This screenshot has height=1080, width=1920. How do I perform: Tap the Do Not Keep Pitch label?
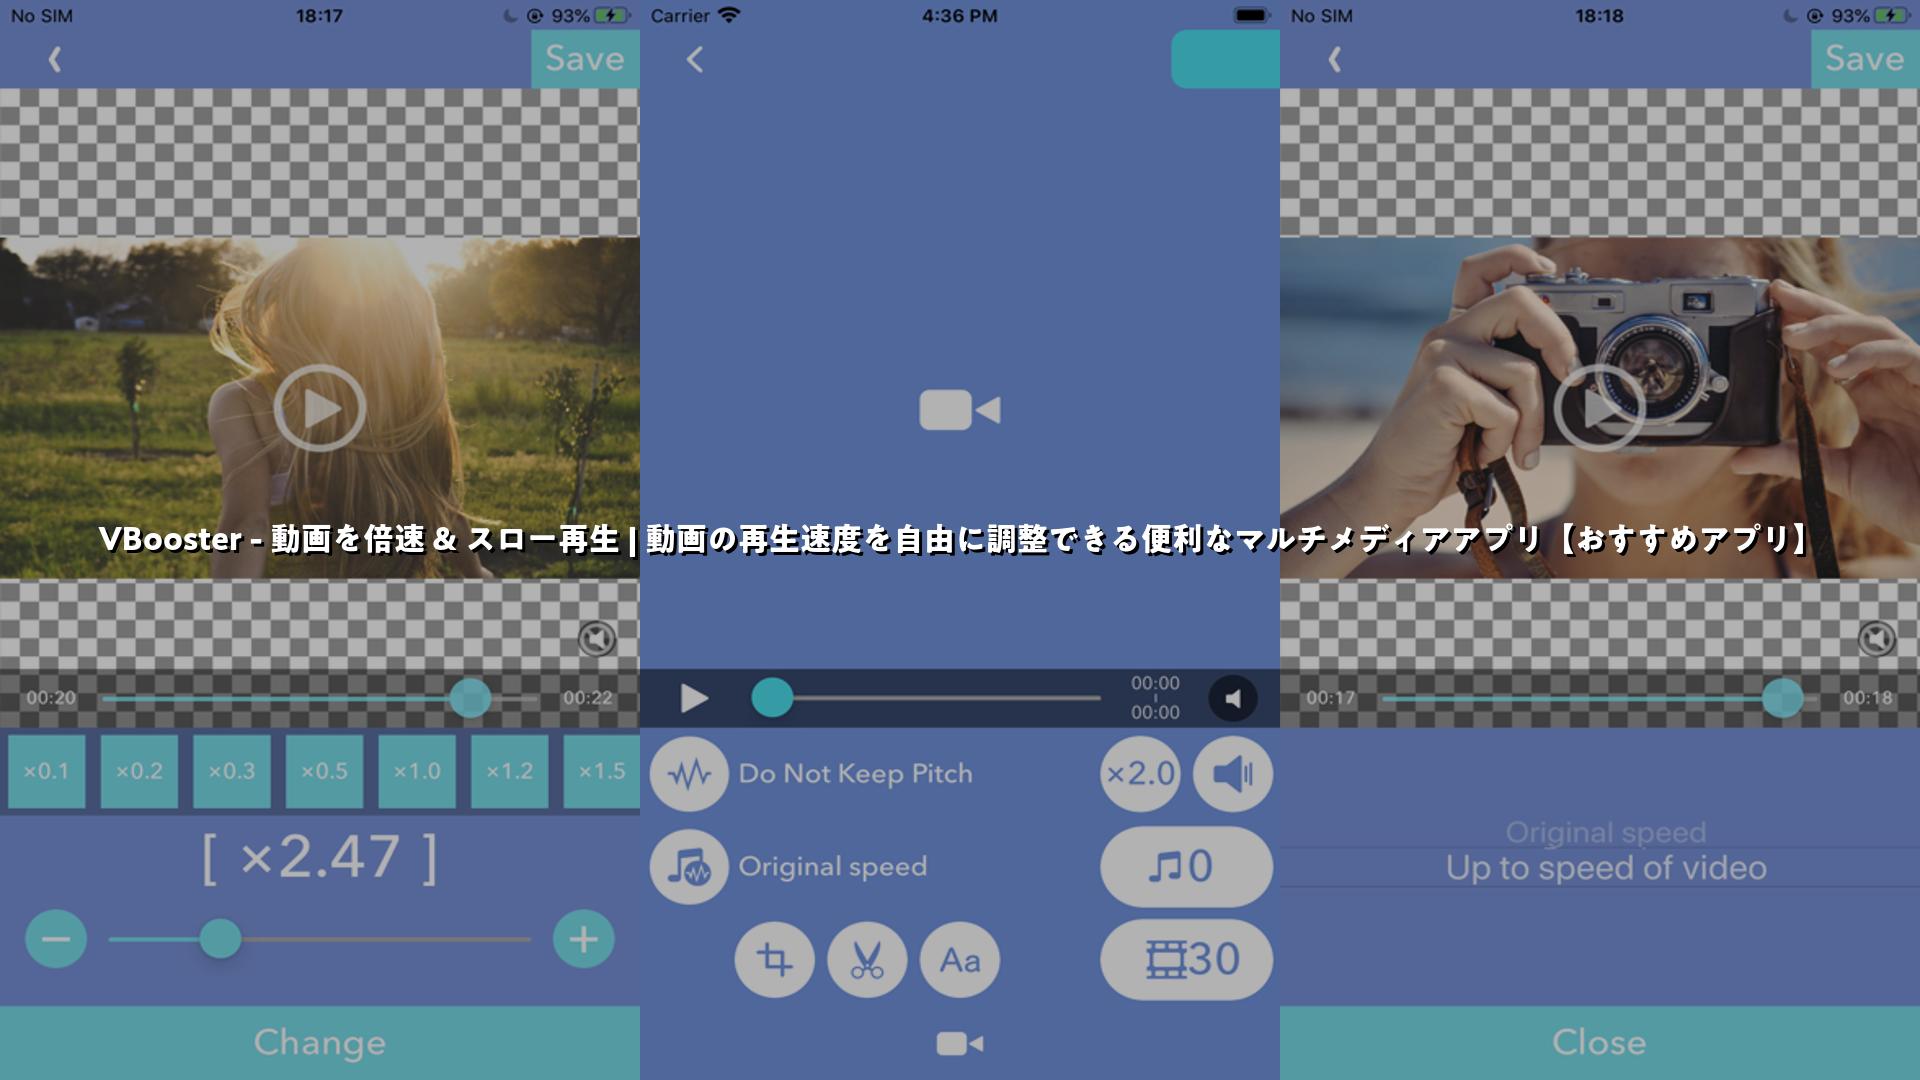click(855, 774)
